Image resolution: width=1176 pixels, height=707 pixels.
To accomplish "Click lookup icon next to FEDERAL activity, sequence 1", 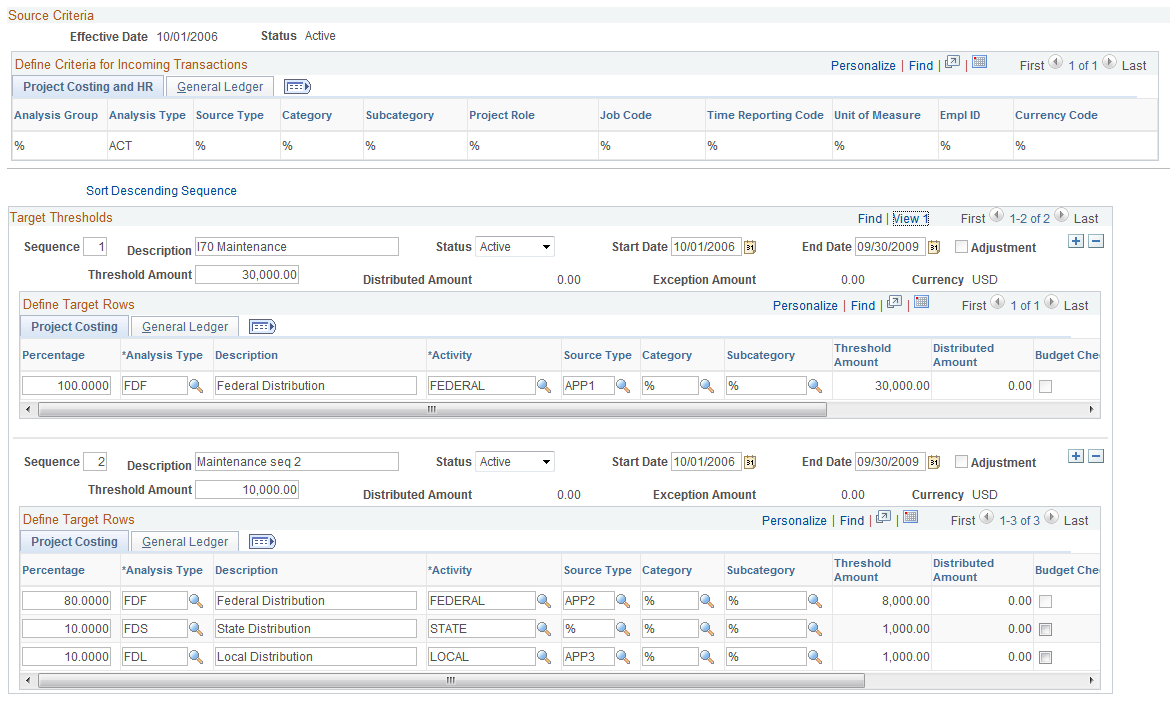I will pyautogui.click(x=544, y=385).
